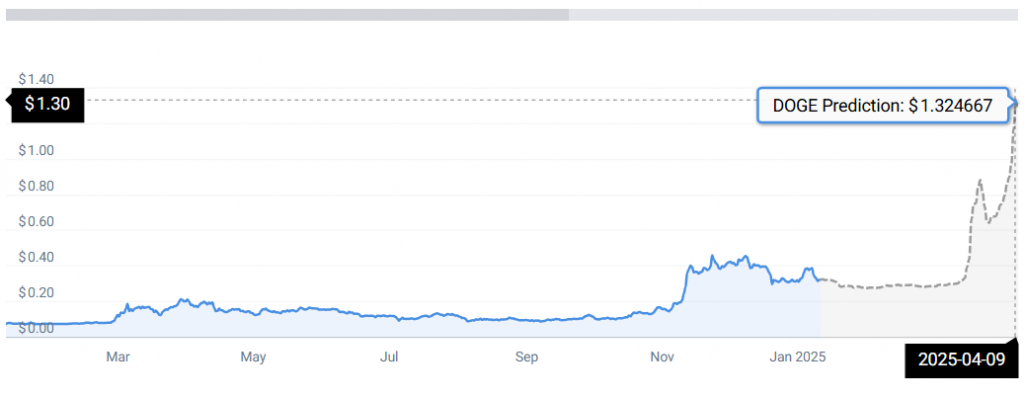Click the dark portion of the top scrollbar
Screen dimensions: 1024x397
coord(287,14)
